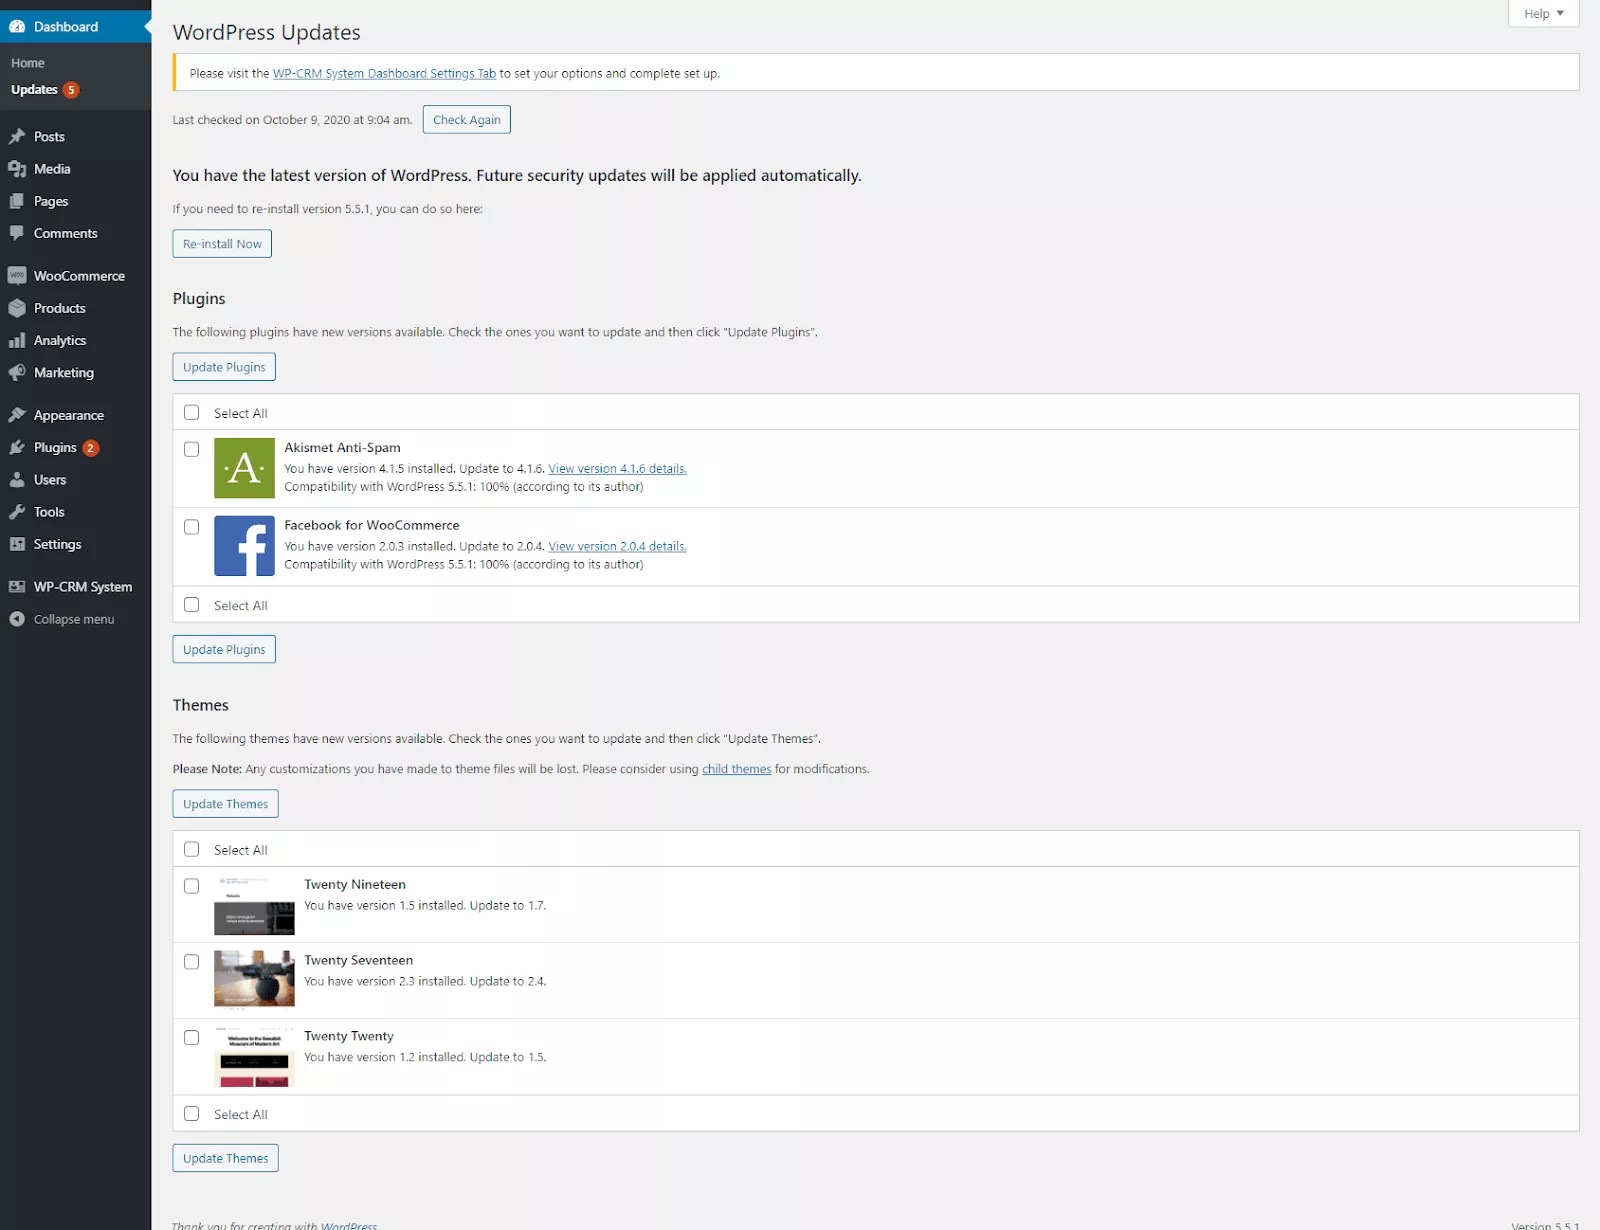Click the 'Twenty Nineteen' theme name
This screenshot has height=1230, width=1600.
355,885
